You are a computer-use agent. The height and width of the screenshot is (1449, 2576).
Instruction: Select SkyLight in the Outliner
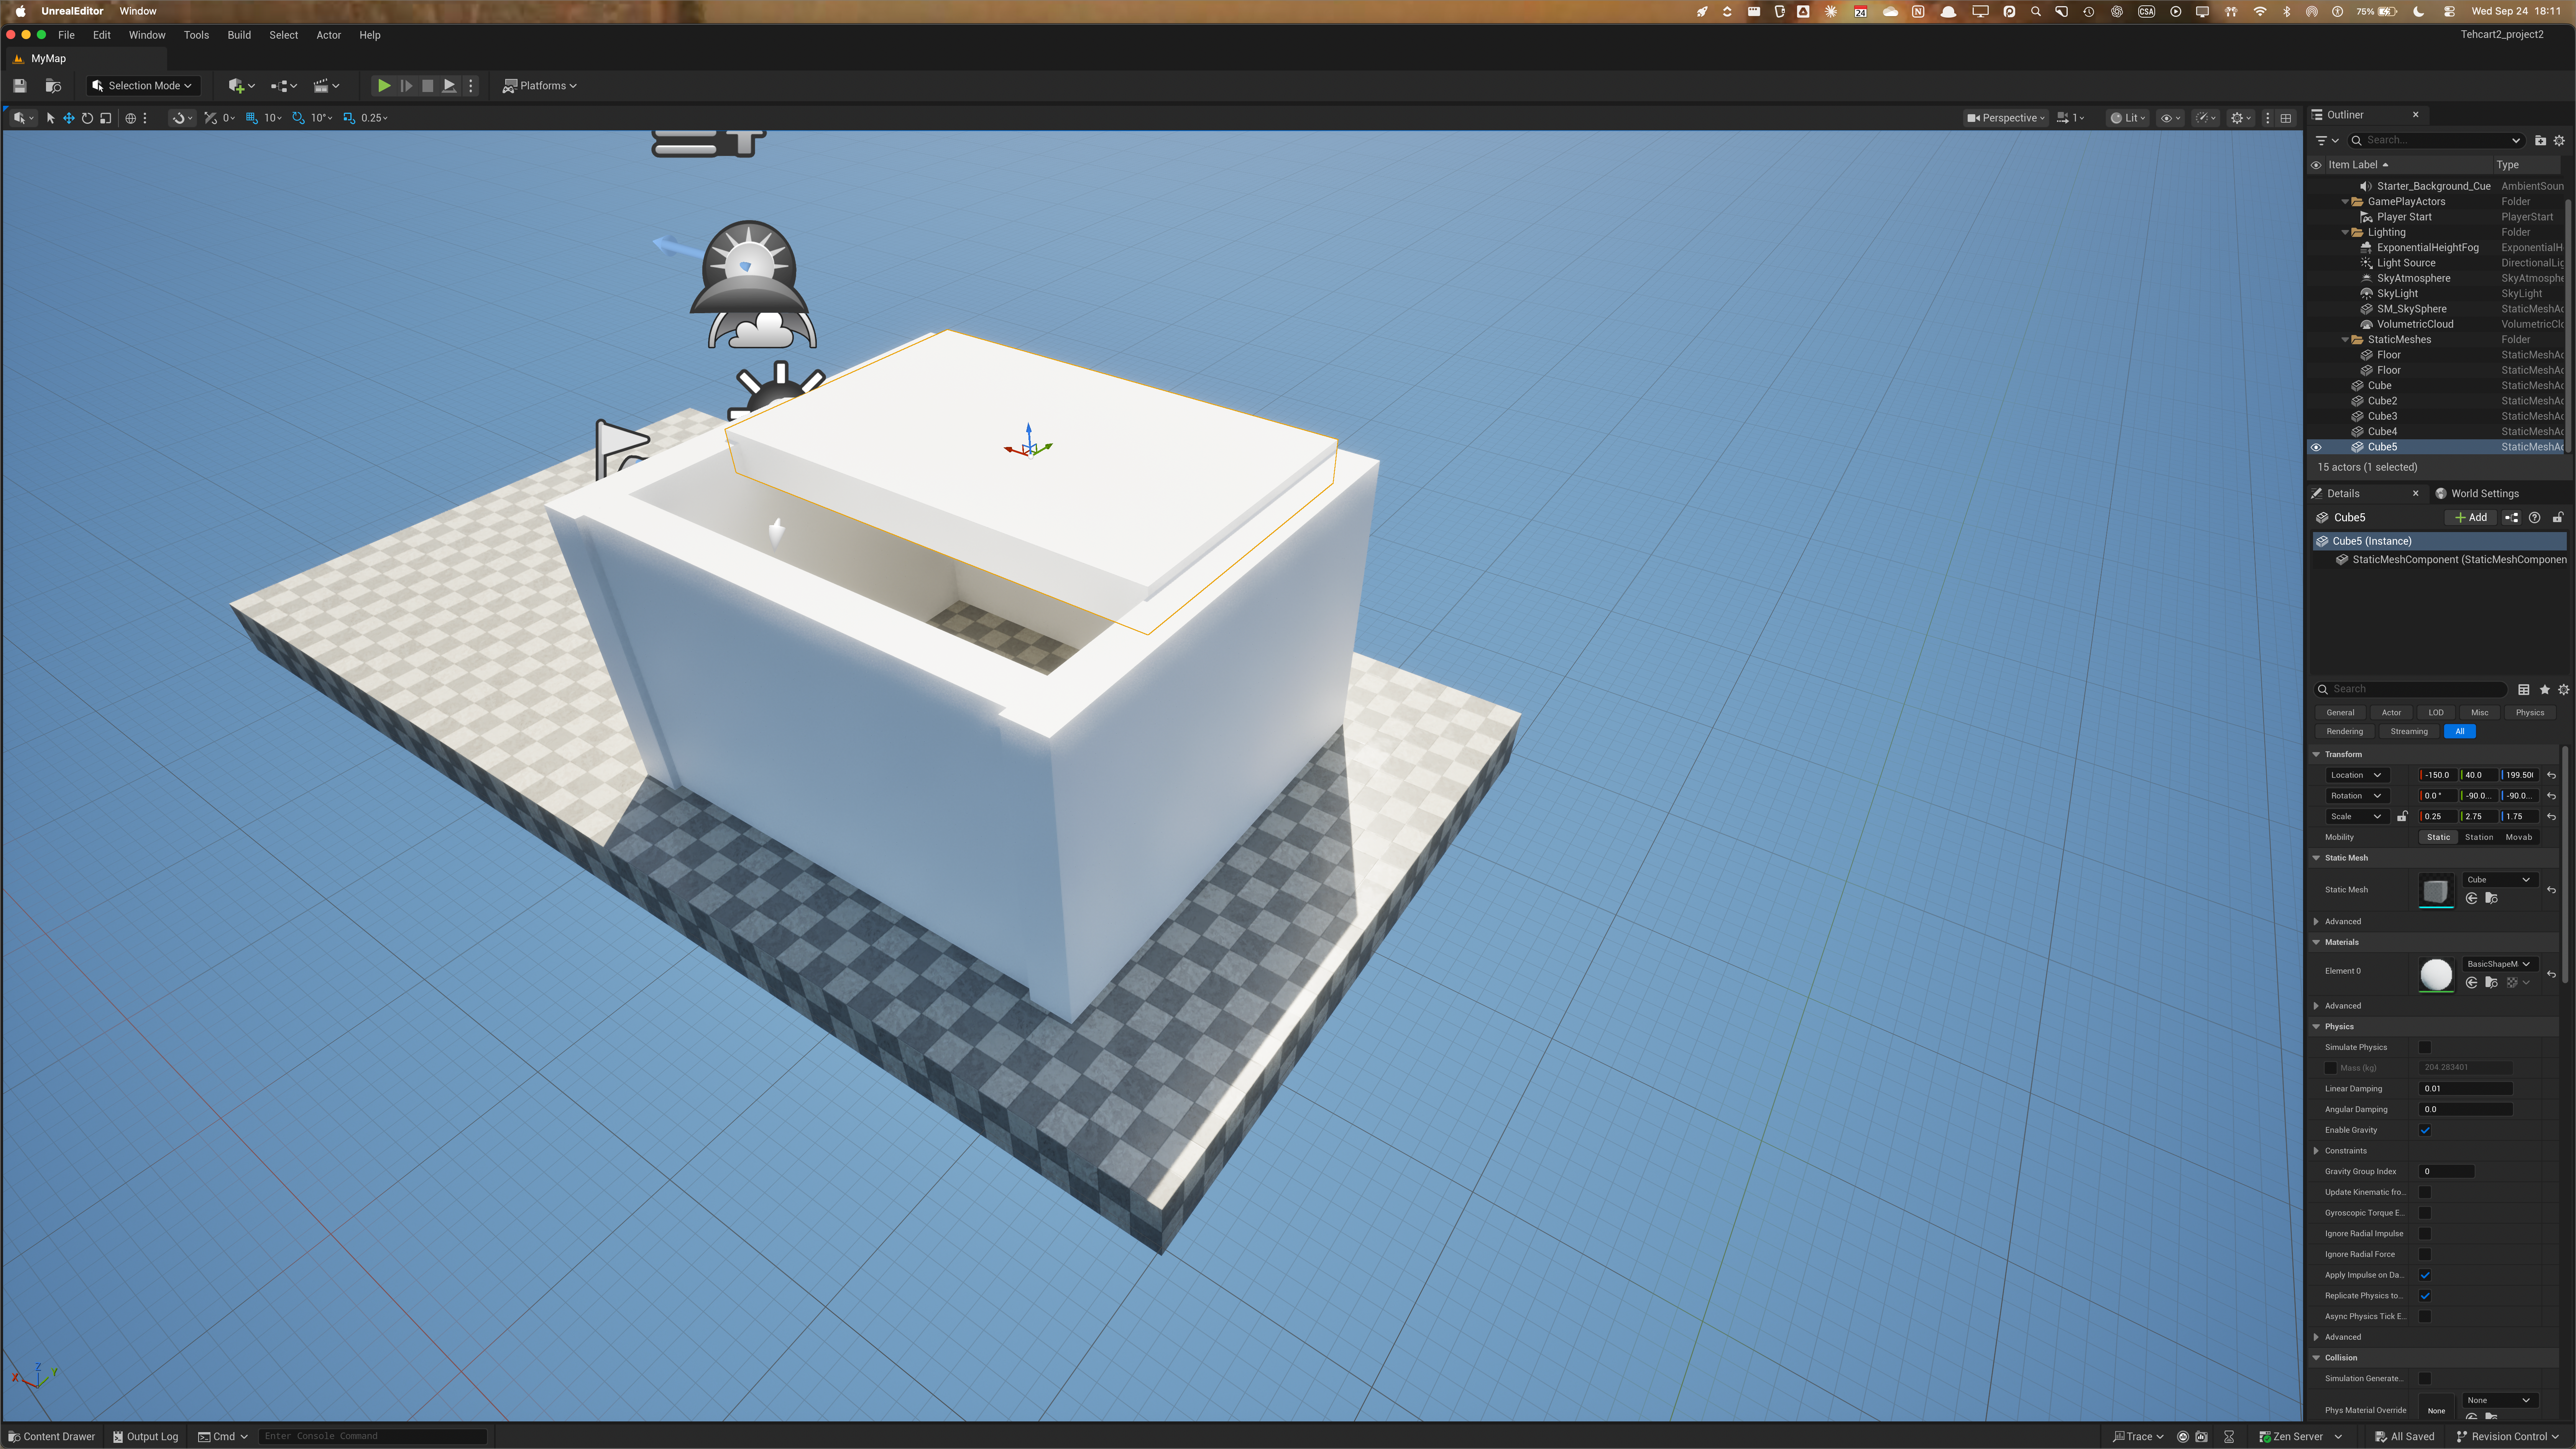coord(2397,294)
